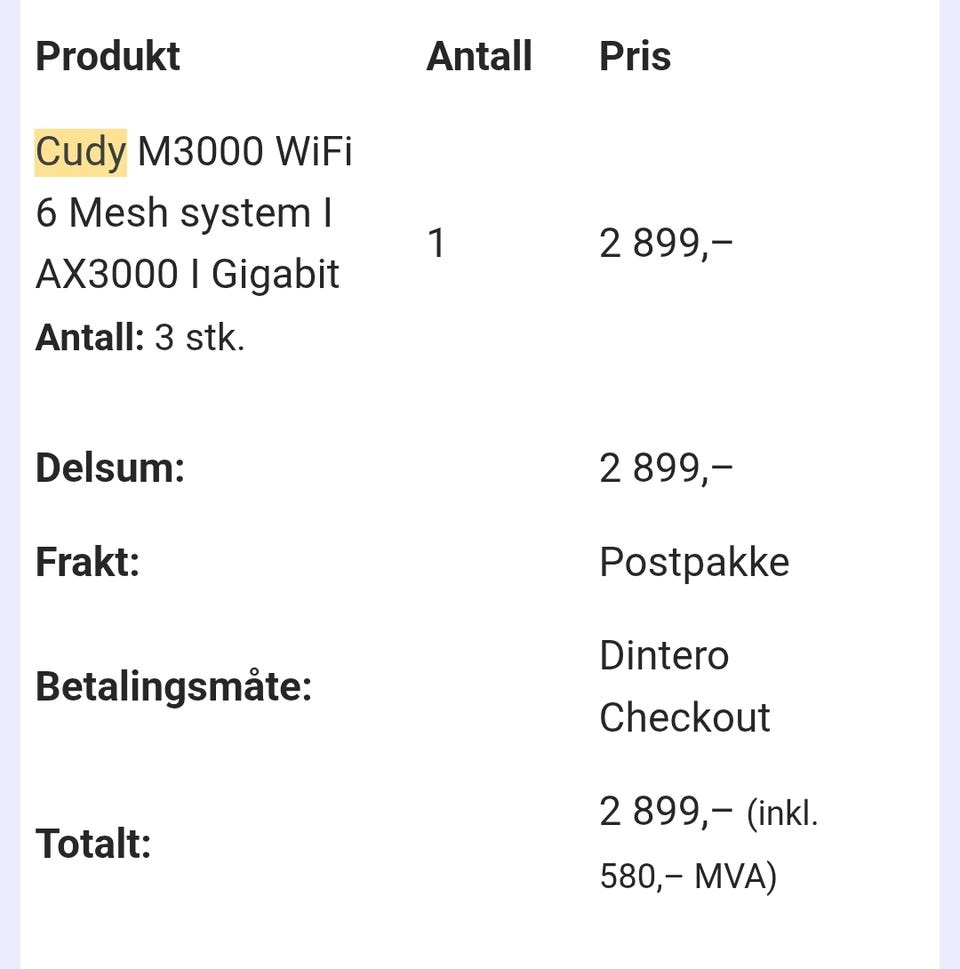
Task: Click the Totalt label
Action: (x=93, y=844)
